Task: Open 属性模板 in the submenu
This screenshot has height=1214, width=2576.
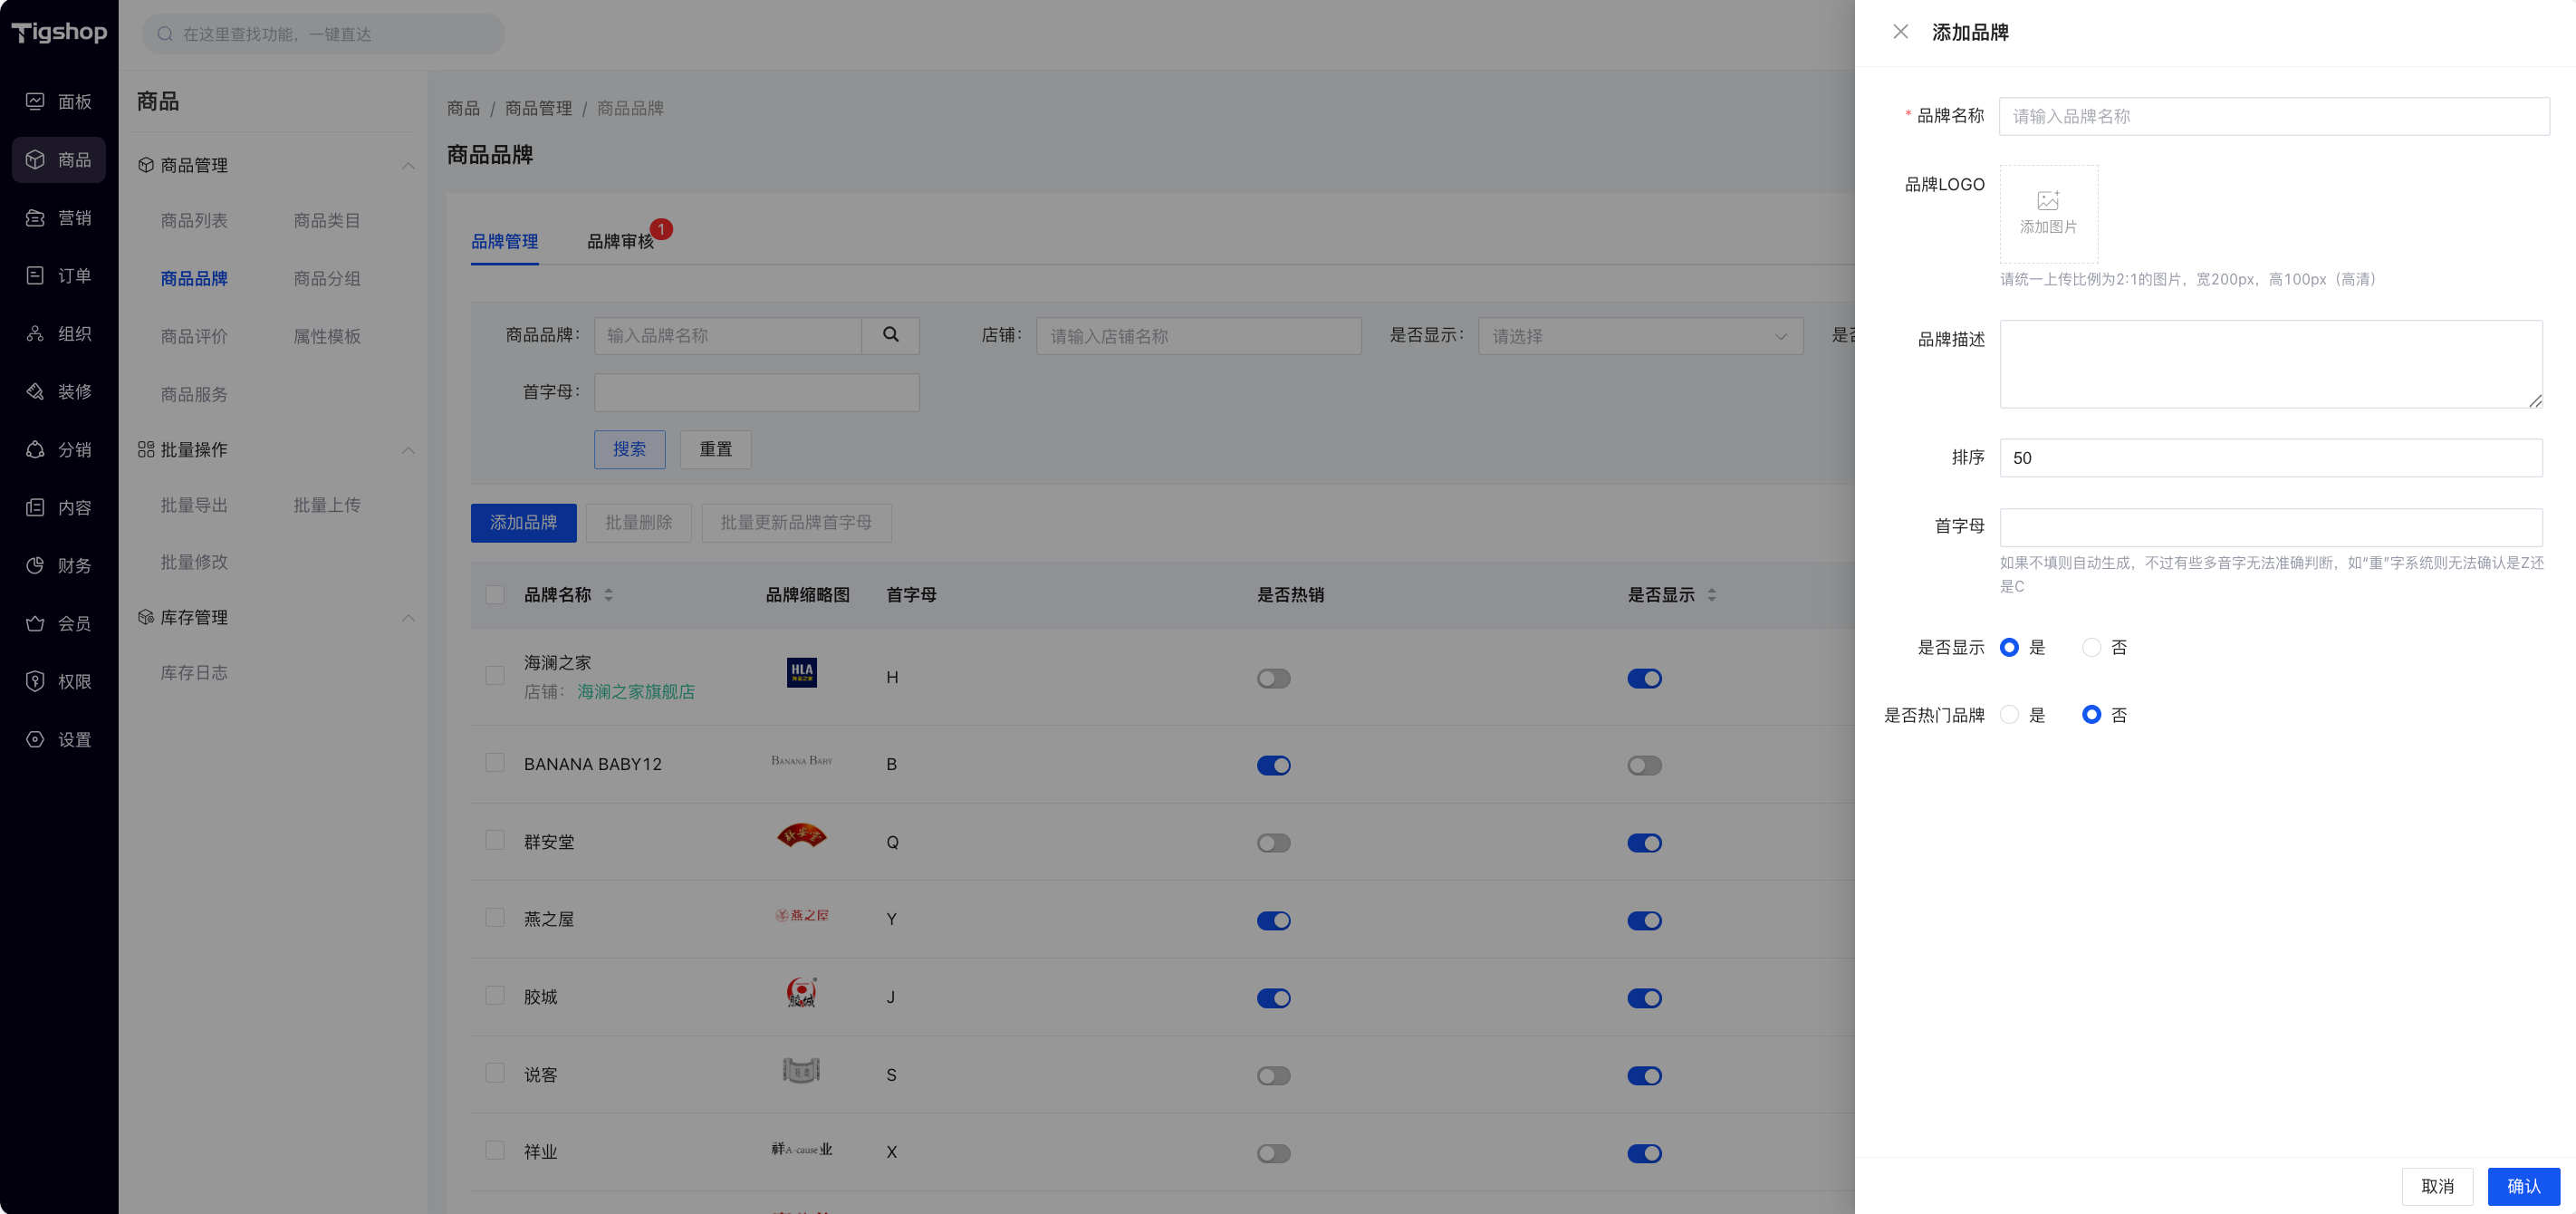Action: click(x=327, y=336)
